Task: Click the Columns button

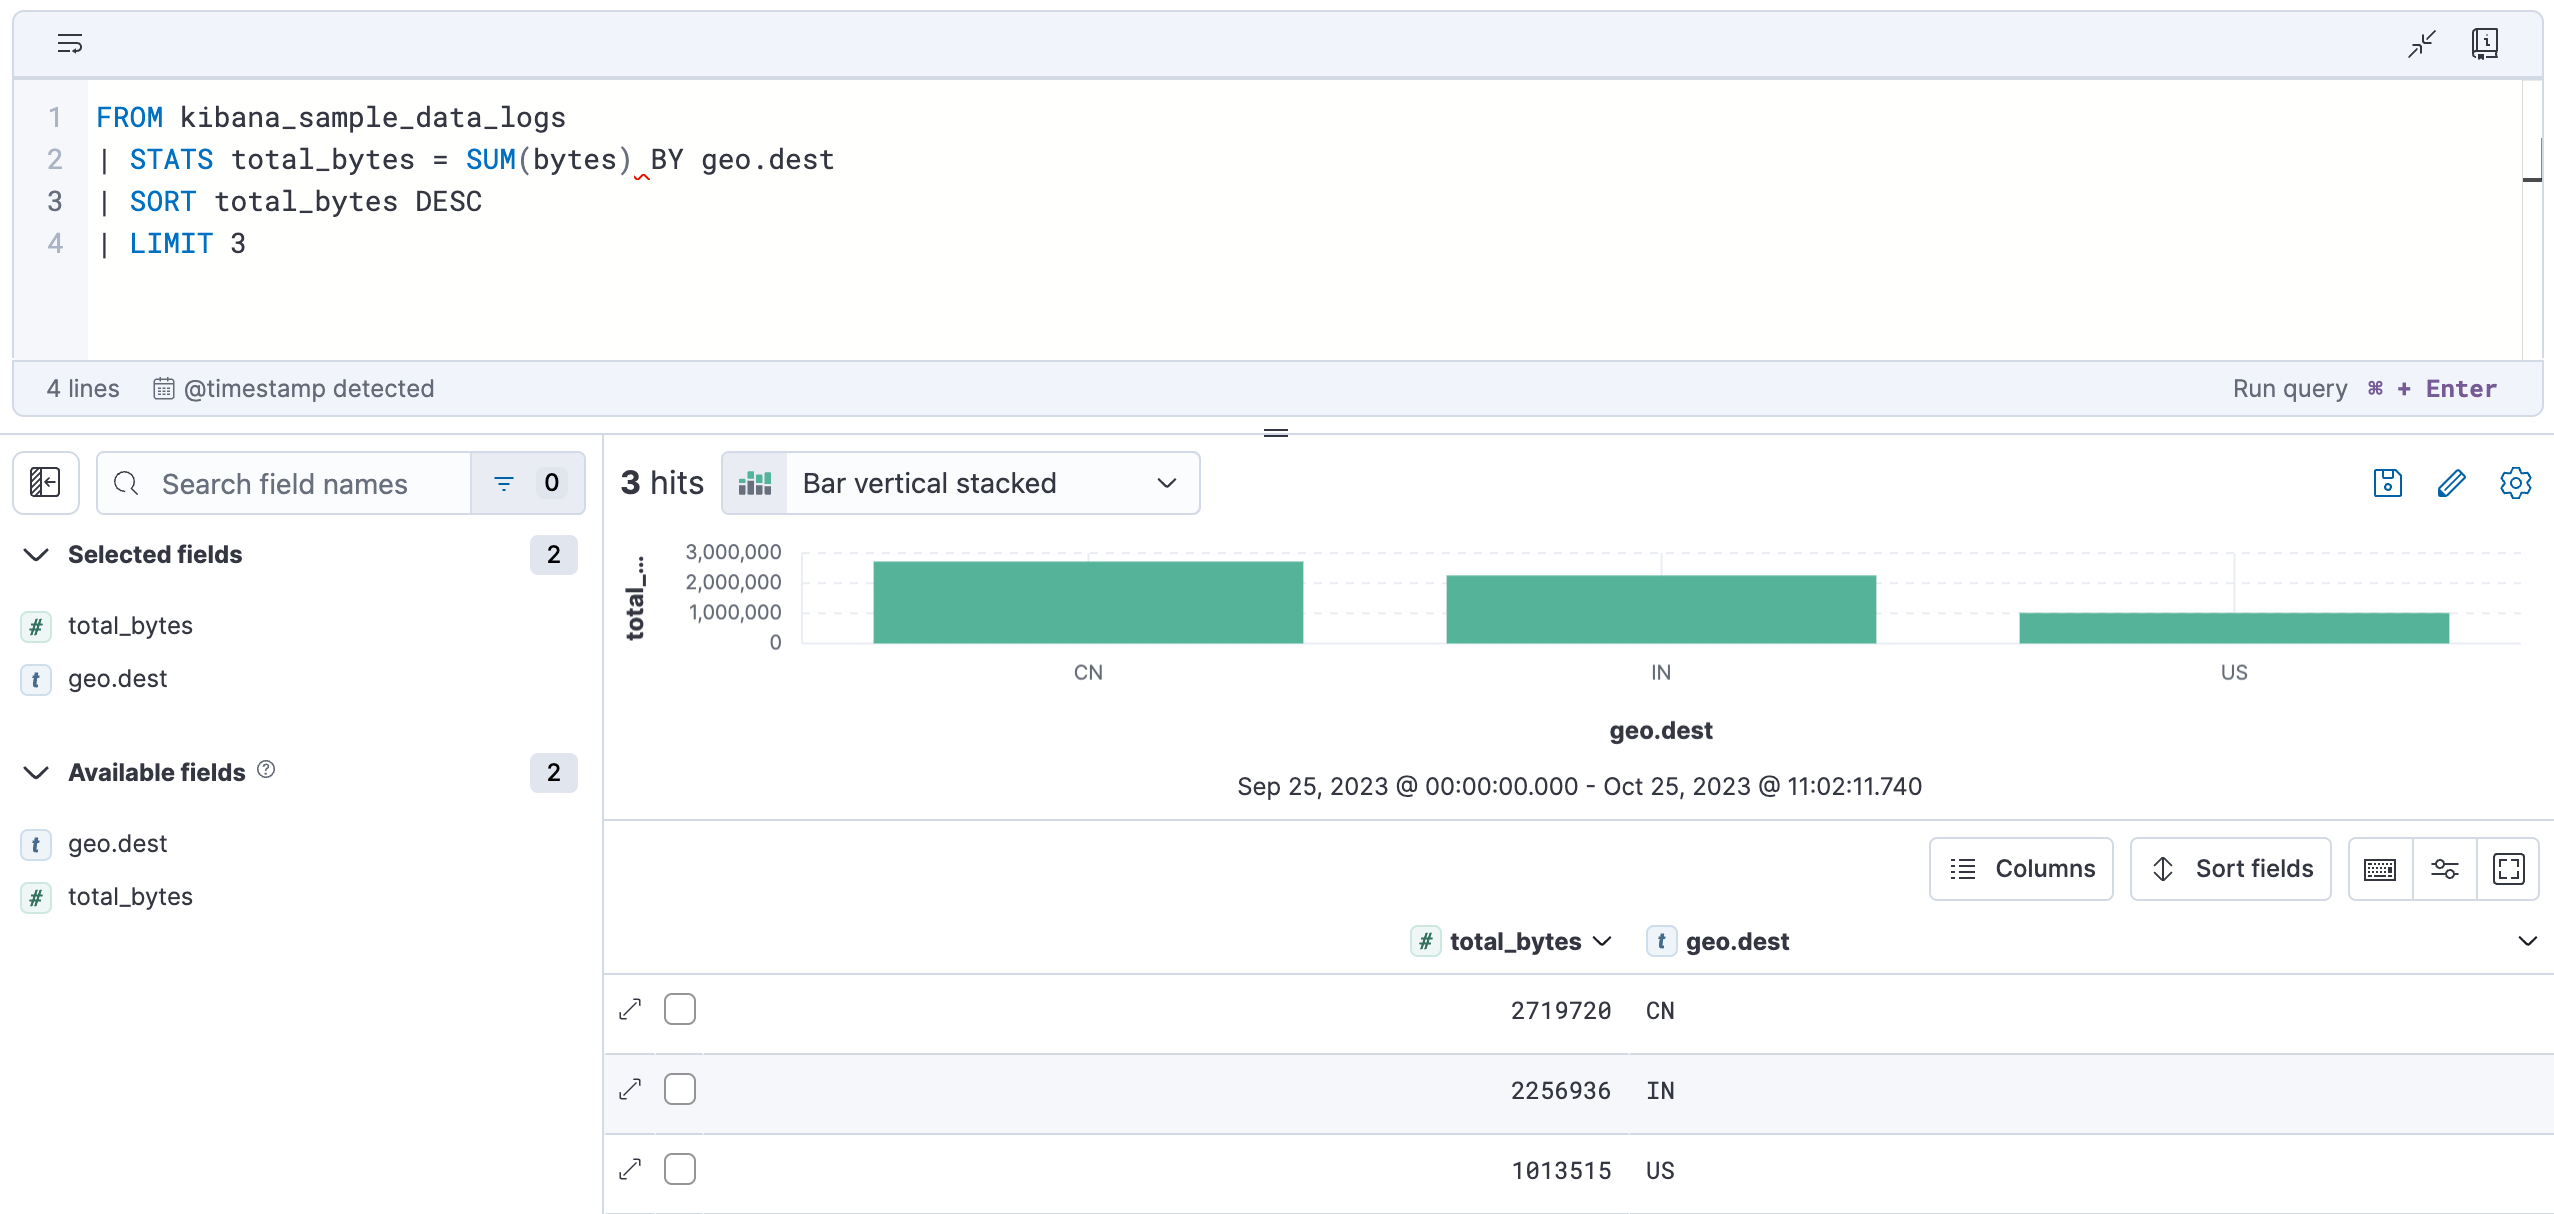Action: coord(2021,868)
